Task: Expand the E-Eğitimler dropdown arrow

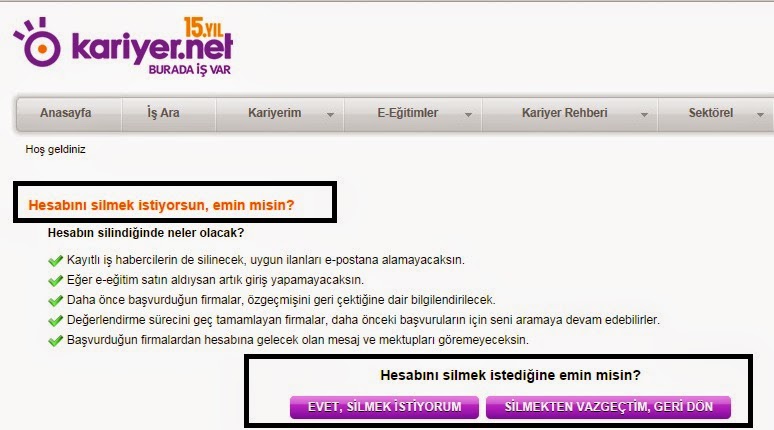Action: coord(468,115)
